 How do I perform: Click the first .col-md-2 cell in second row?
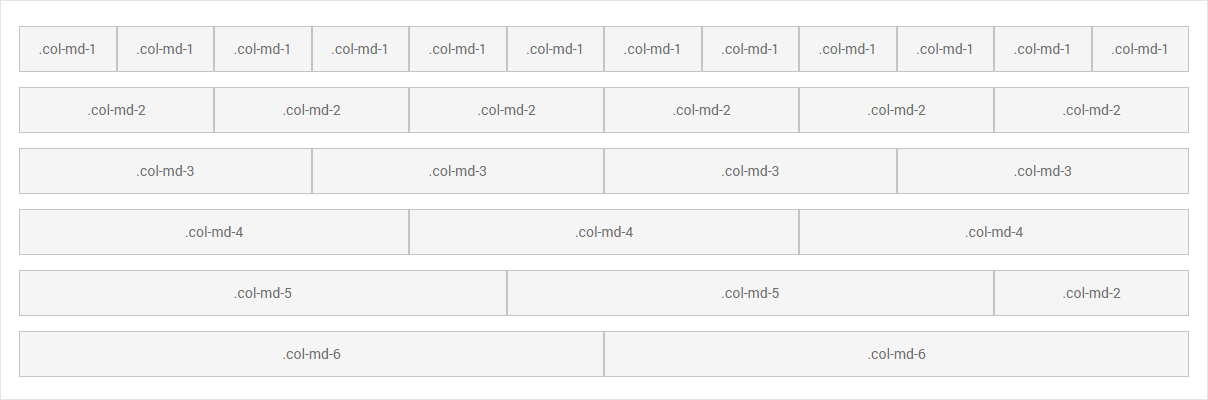point(117,110)
